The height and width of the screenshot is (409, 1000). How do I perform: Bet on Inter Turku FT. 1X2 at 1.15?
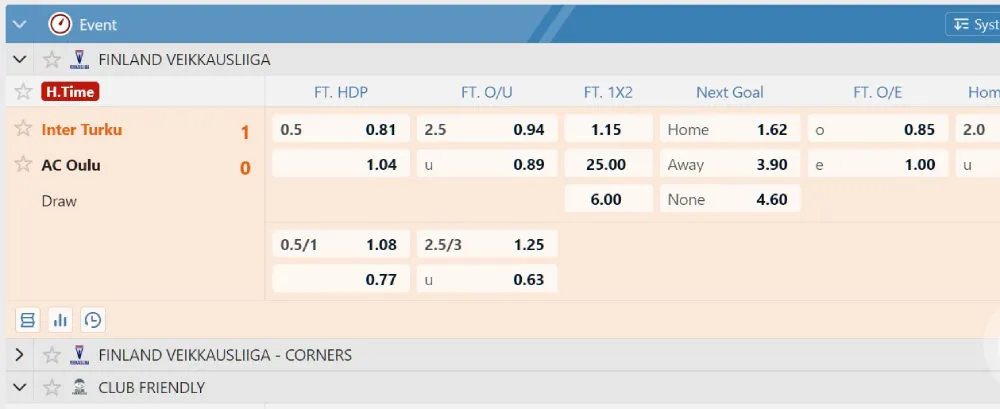pos(606,129)
